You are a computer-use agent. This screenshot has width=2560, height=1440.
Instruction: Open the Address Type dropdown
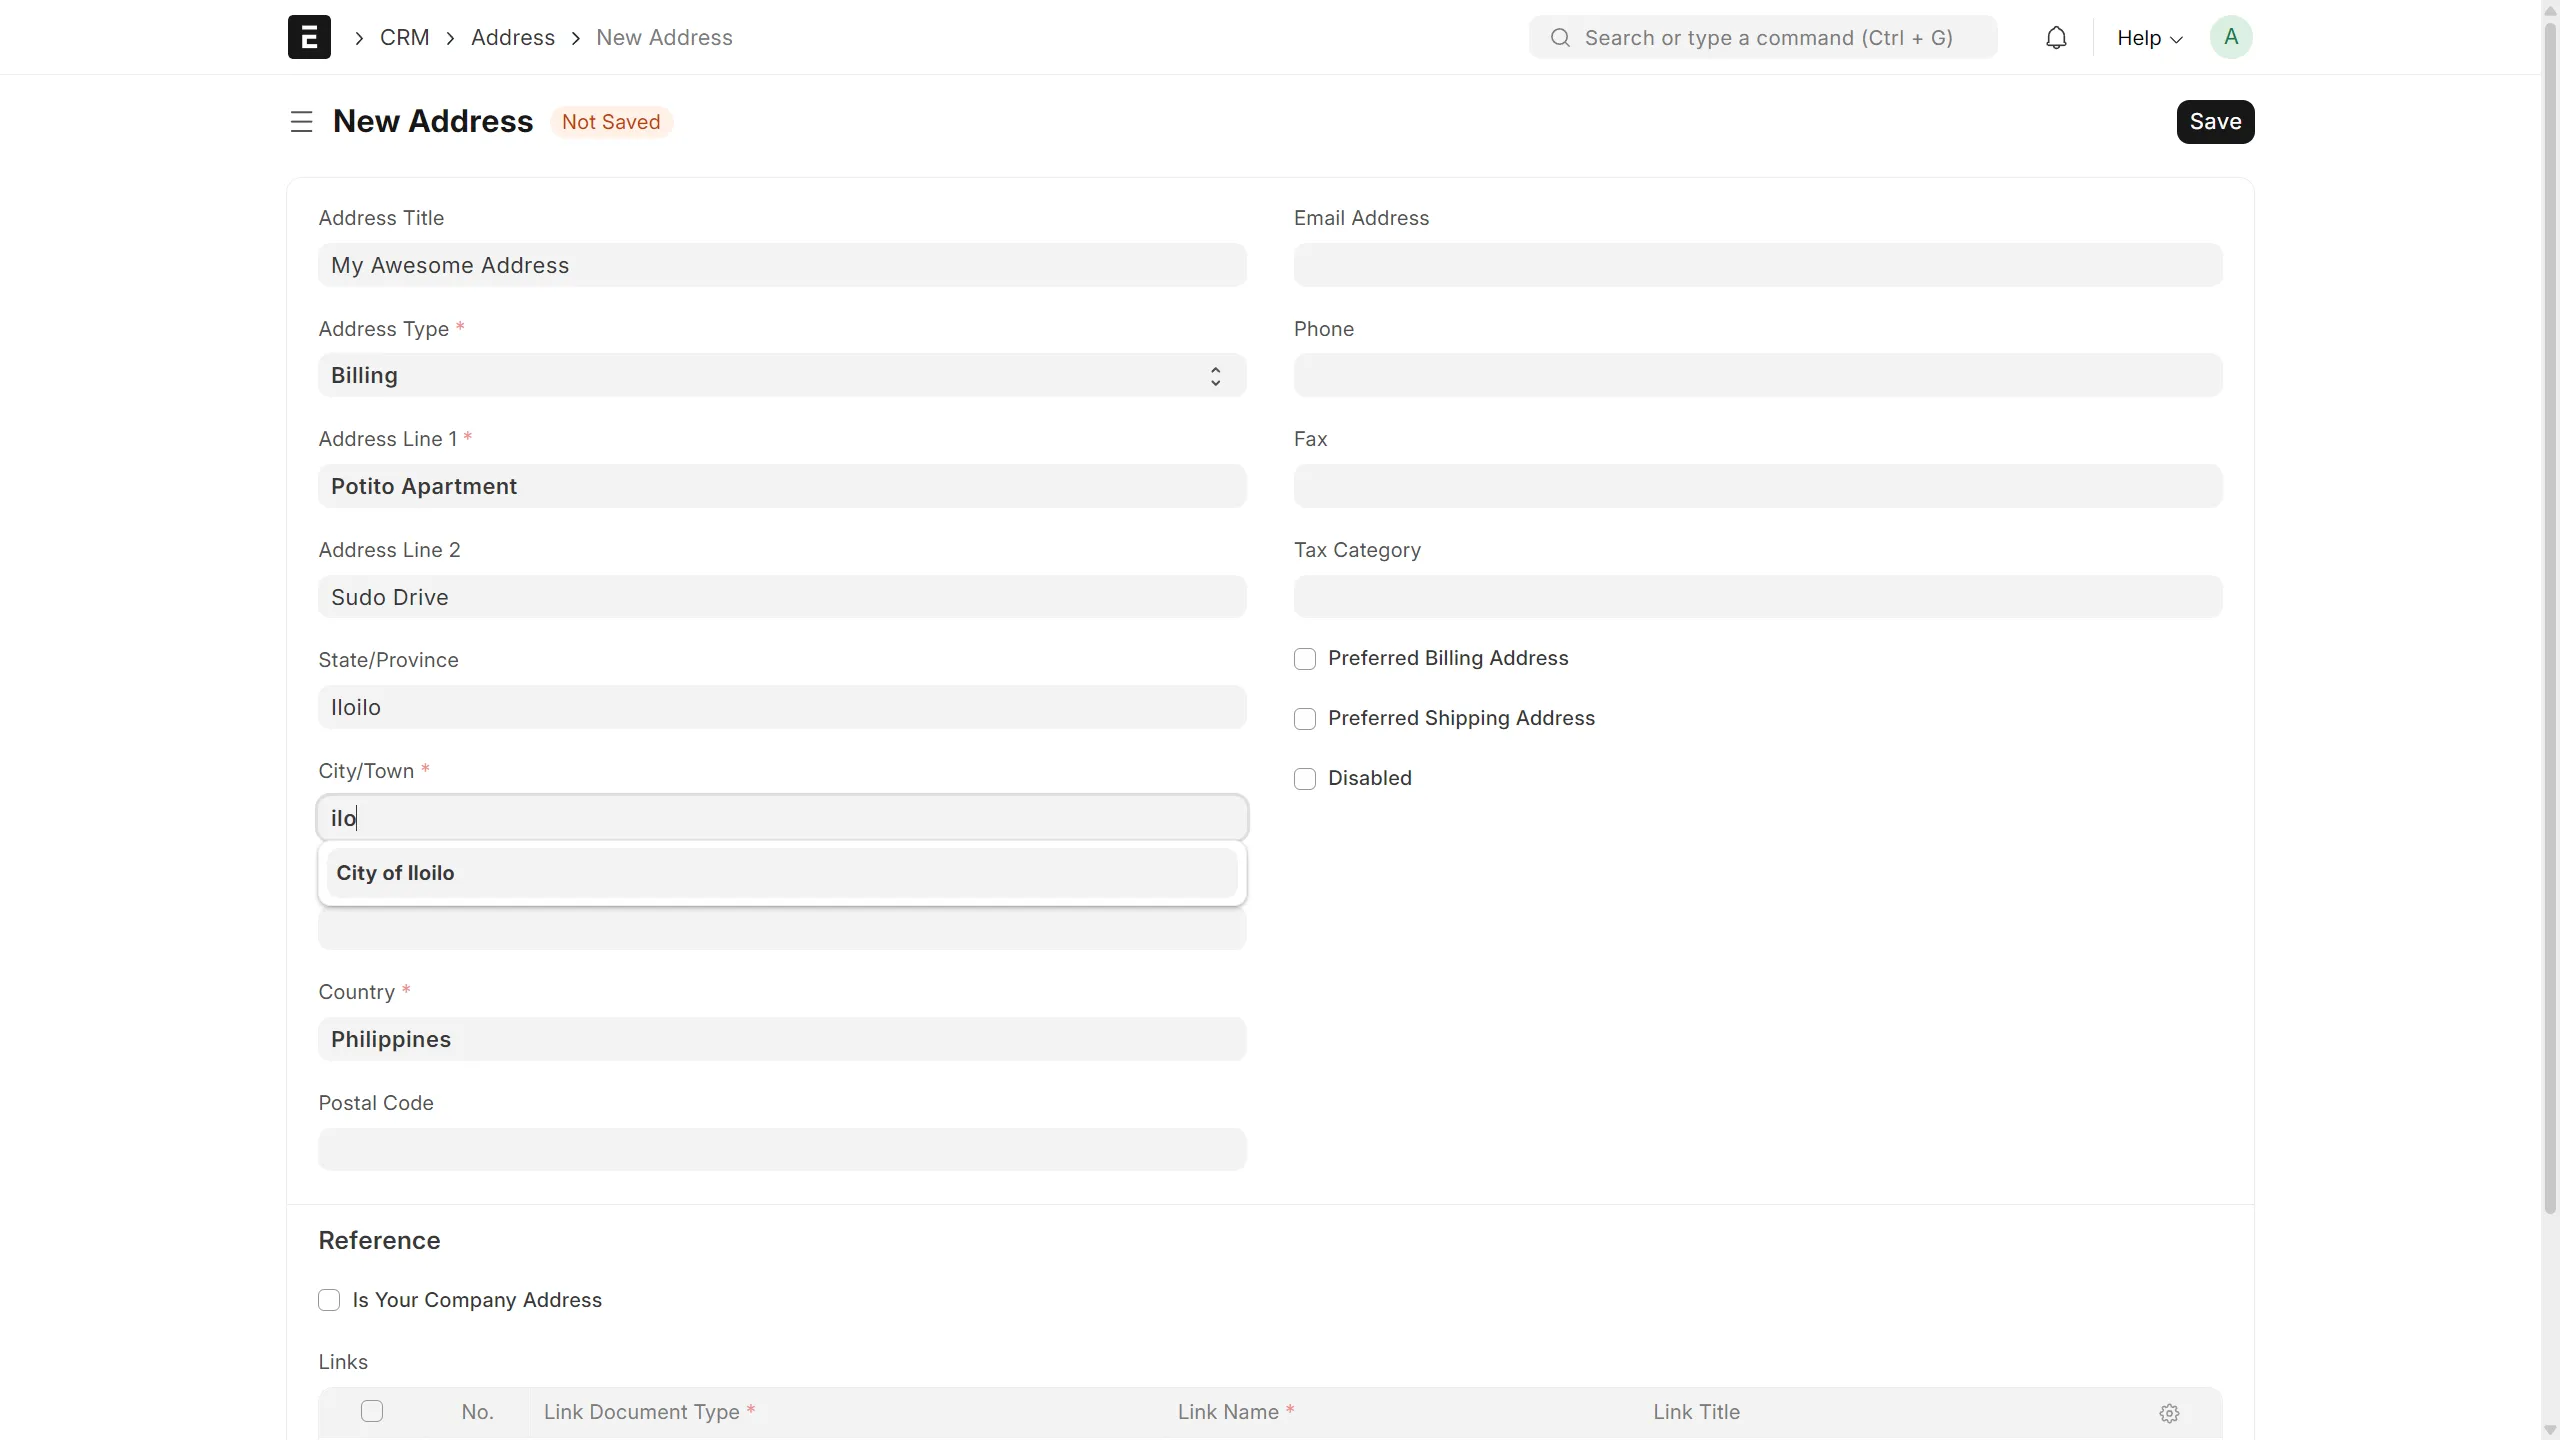tap(781, 375)
